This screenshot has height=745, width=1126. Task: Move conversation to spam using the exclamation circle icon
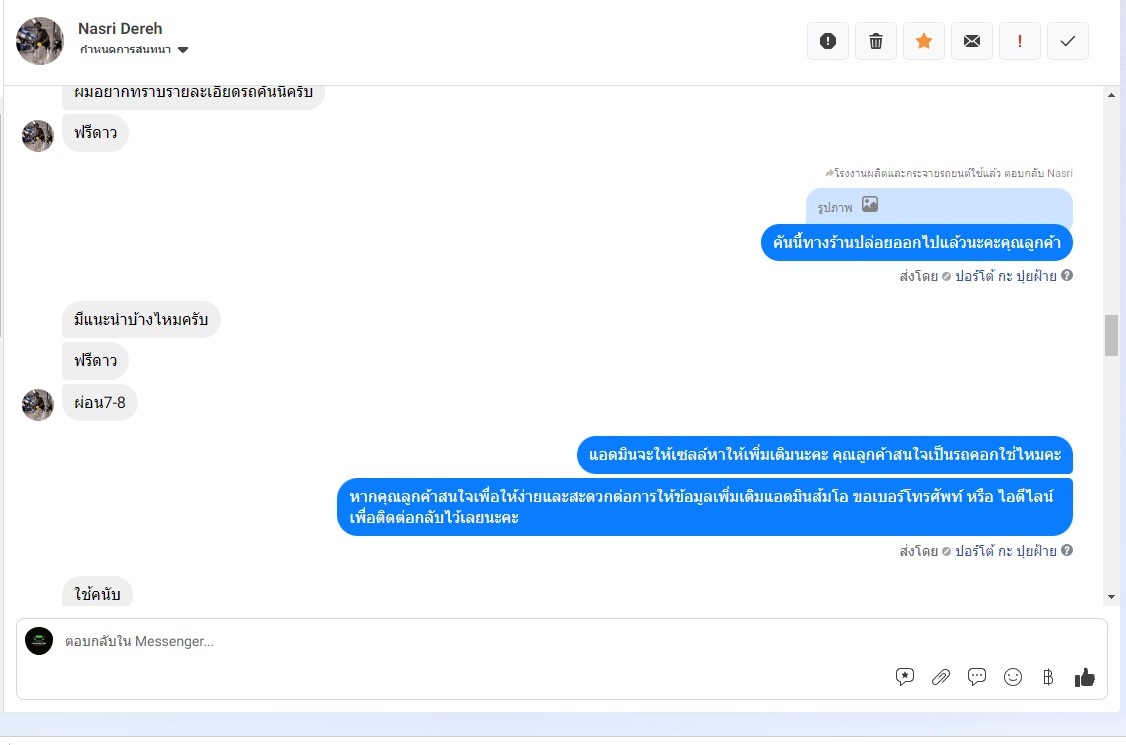pyautogui.click(x=827, y=41)
